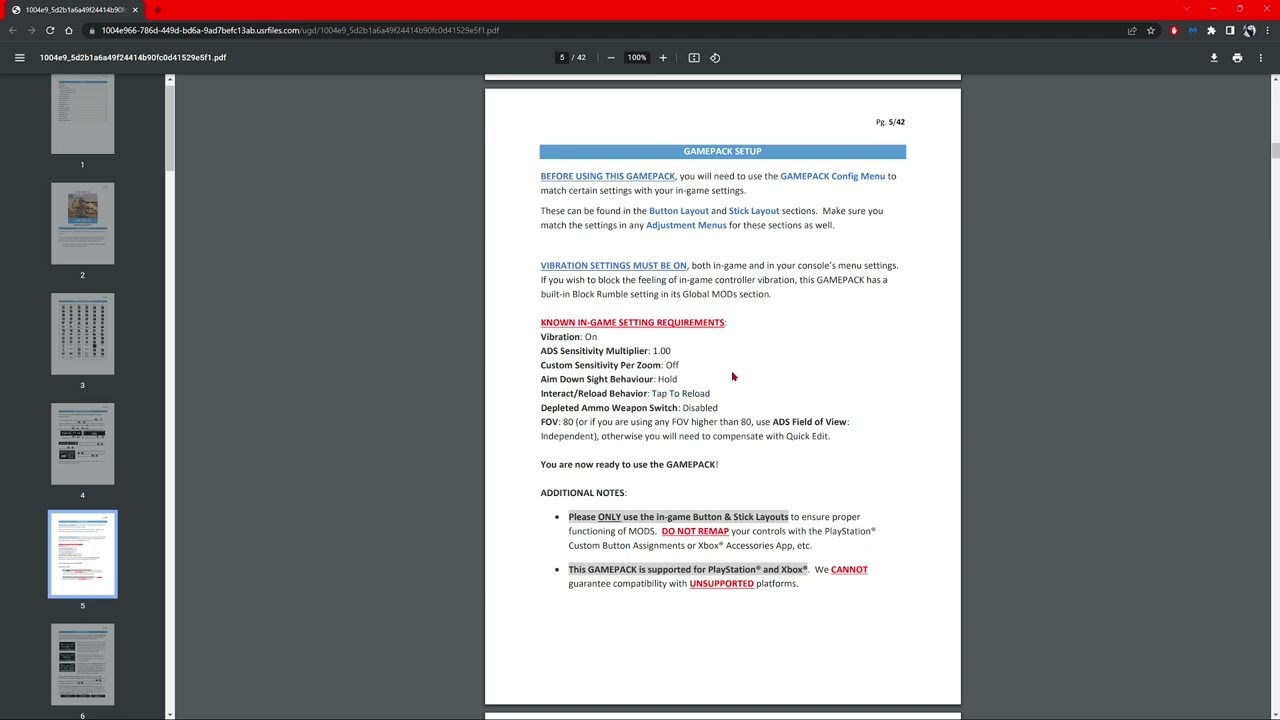1280x720 pixels.
Task: Open the profile avatar menu
Action: 1249,30
